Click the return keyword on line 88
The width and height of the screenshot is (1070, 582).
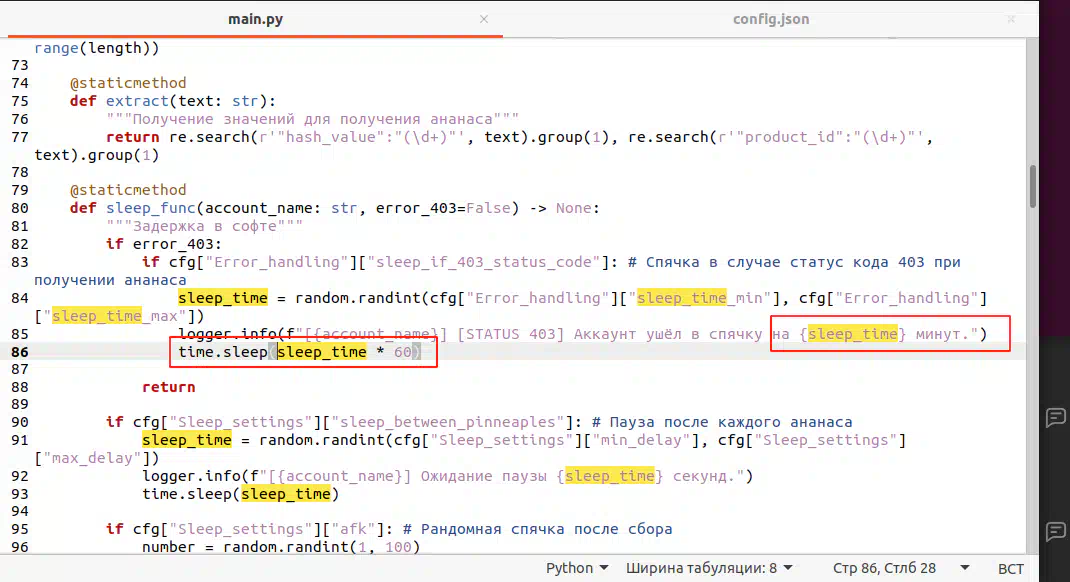(x=169, y=387)
